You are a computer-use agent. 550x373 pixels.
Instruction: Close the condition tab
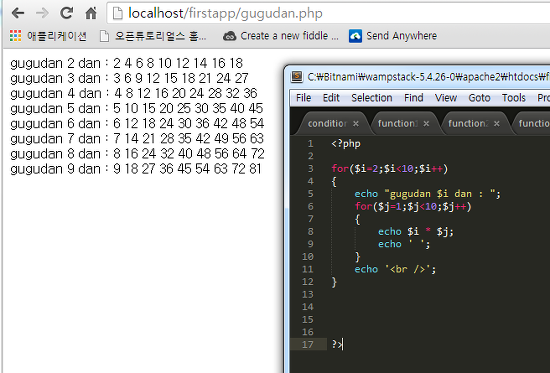(x=356, y=124)
